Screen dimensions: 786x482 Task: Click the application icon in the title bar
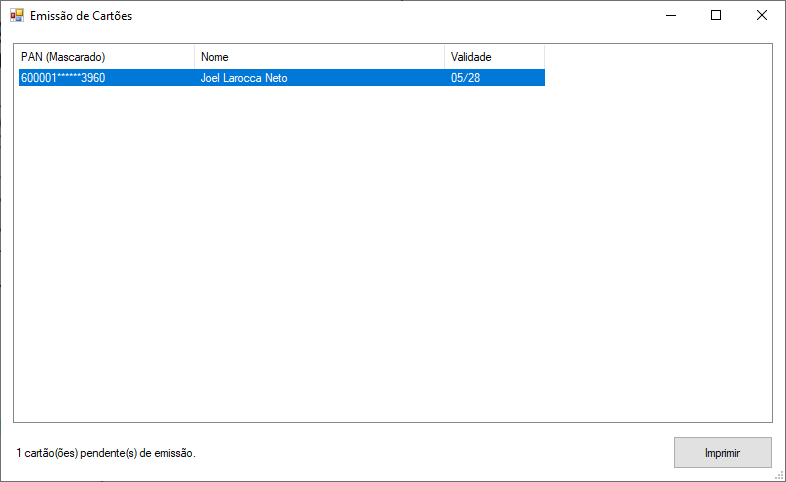point(16,16)
